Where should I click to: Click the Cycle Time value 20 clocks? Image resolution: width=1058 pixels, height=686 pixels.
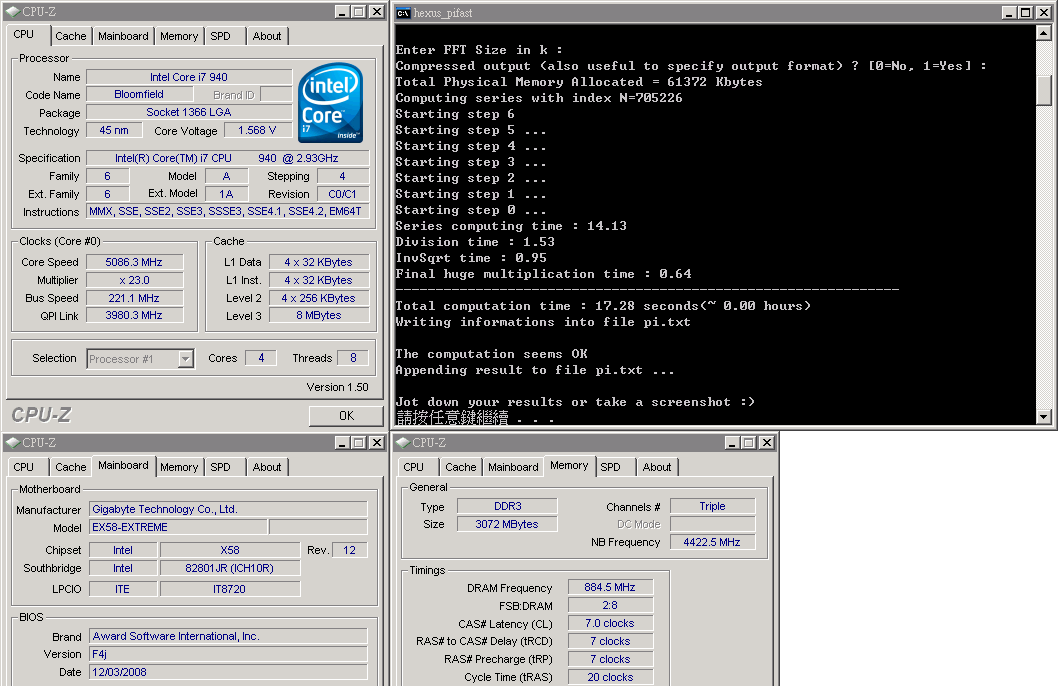click(611, 677)
